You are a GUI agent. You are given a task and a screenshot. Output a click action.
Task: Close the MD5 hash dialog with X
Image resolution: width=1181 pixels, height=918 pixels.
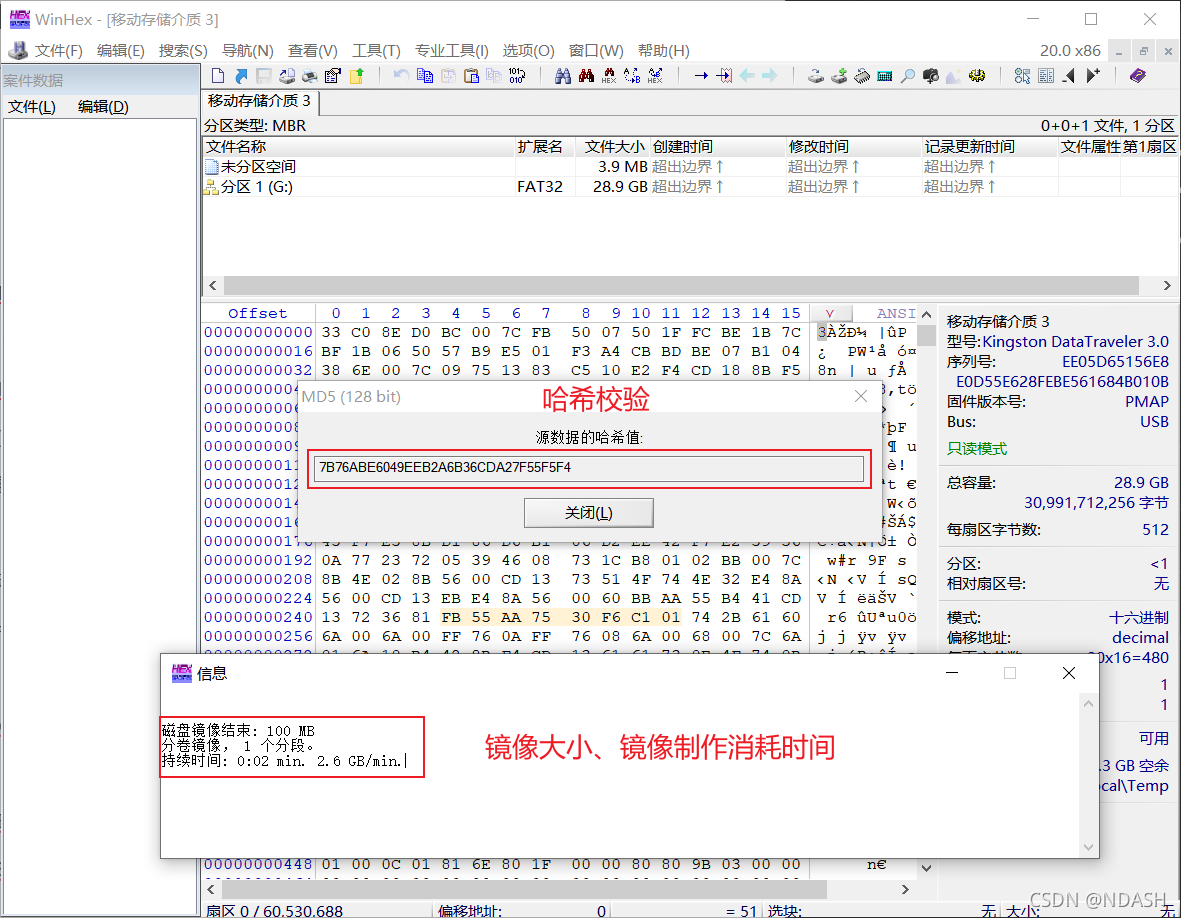coord(861,396)
